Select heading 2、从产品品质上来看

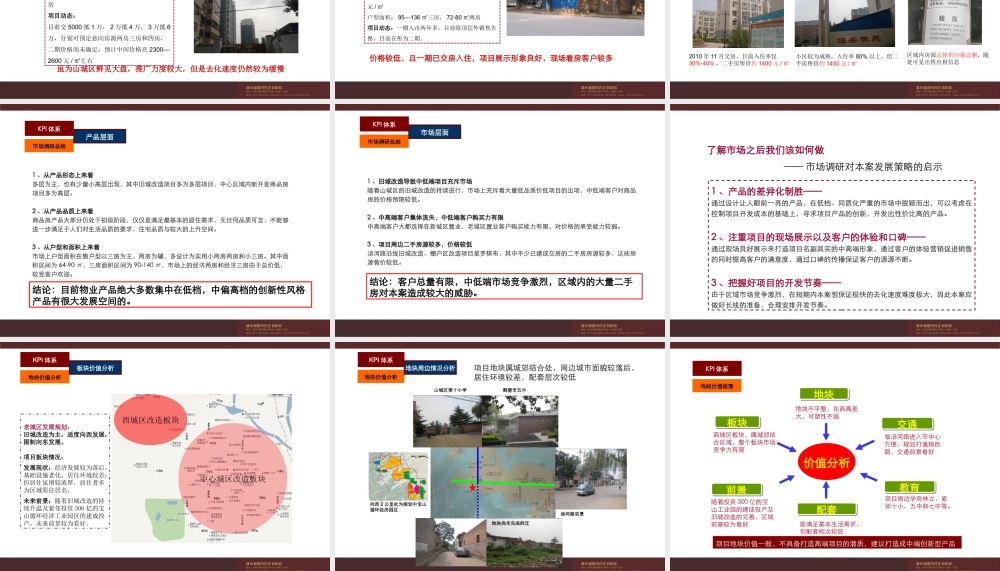pyautogui.click(x=62, y=211)
